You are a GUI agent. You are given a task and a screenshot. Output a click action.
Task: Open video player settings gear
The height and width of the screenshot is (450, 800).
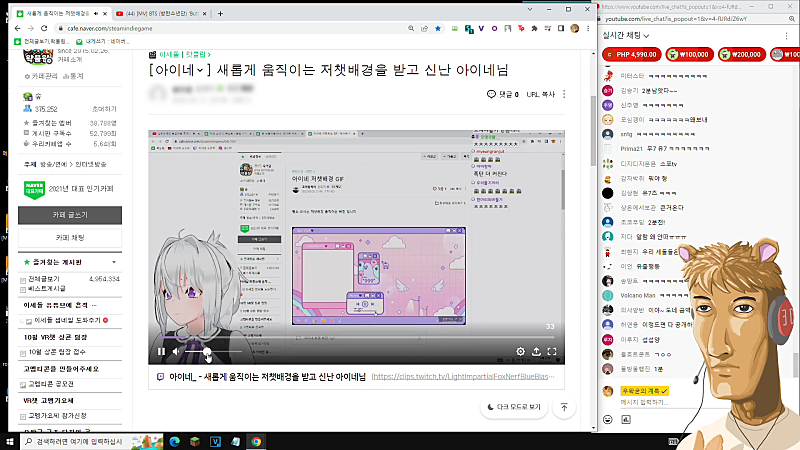pos(520,351)
